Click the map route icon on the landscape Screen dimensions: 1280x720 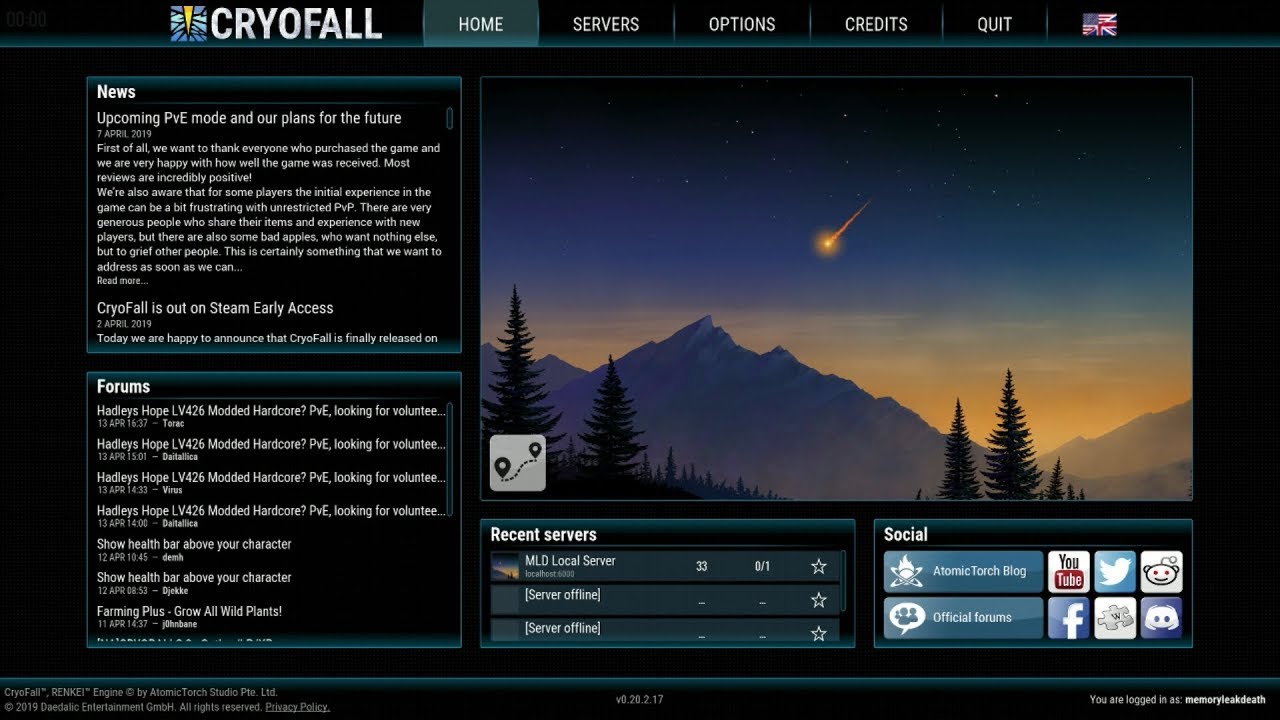coord(518,463)
